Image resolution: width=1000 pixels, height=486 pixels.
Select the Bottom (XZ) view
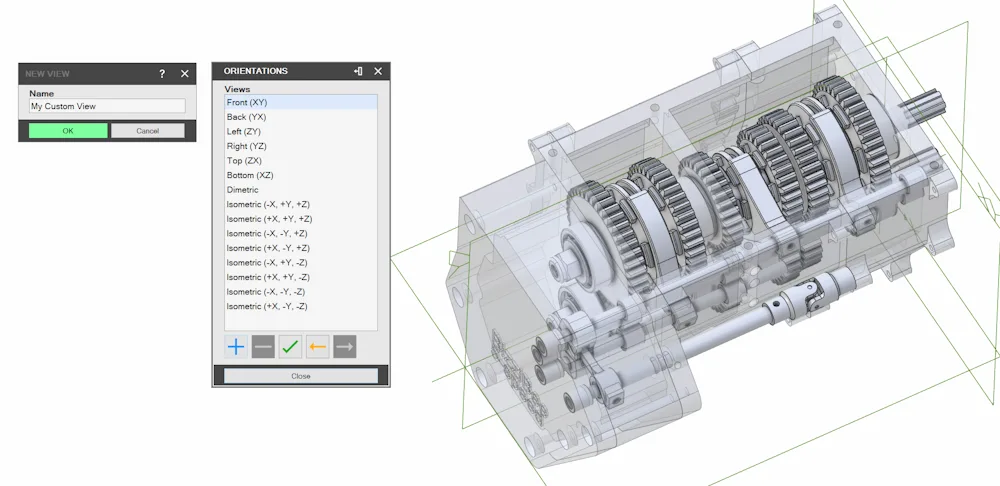pos(300,175)
